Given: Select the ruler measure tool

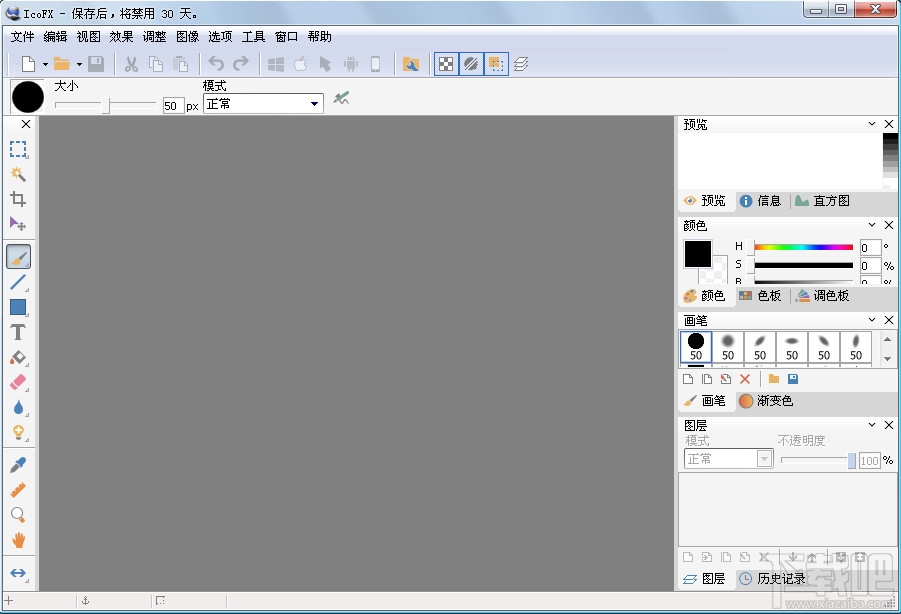Looking at the screenshot, I should 18,489.
